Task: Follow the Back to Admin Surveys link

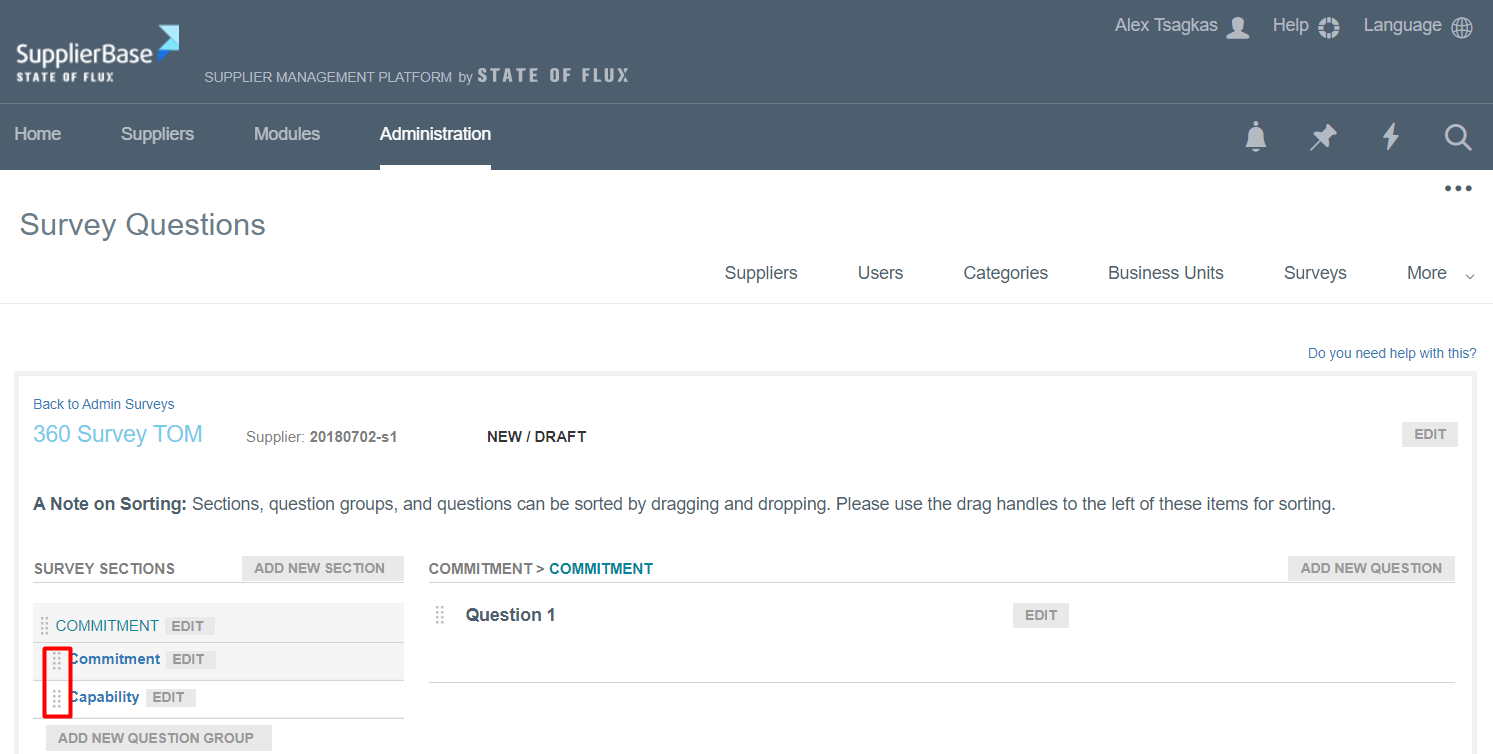Action: [x=104, y=404]
